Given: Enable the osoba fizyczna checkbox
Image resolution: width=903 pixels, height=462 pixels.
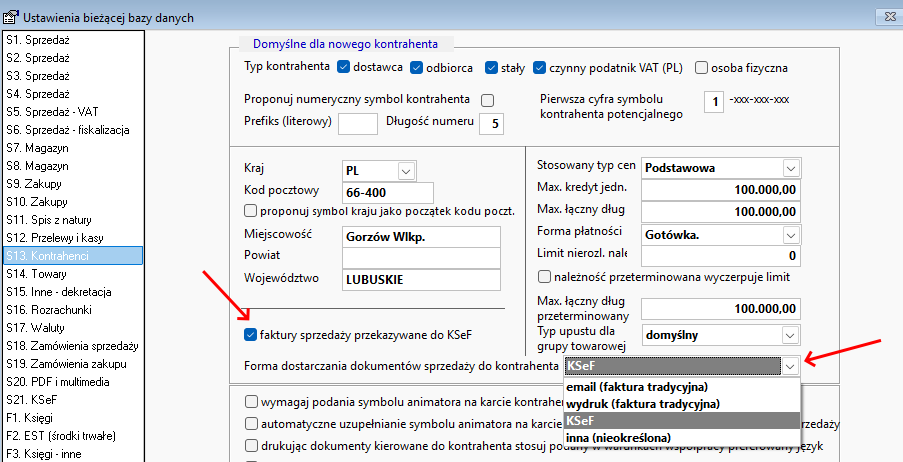Looking at the screenshot, I should point(702,68).
